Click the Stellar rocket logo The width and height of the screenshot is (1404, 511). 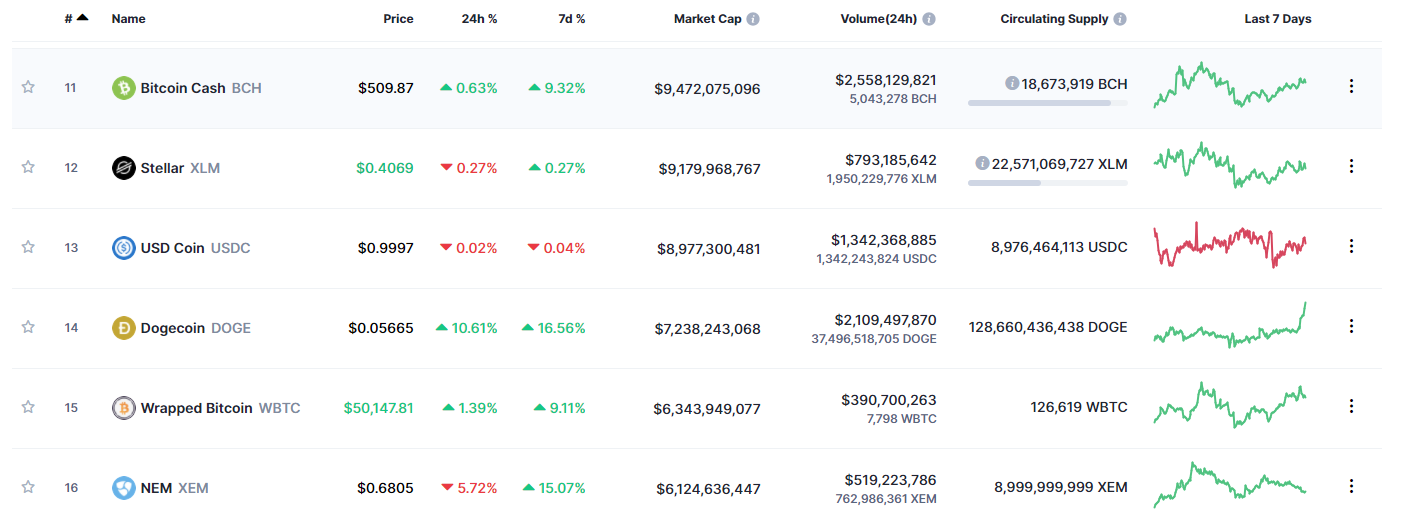pyautogui.click(x=123, y=168)
